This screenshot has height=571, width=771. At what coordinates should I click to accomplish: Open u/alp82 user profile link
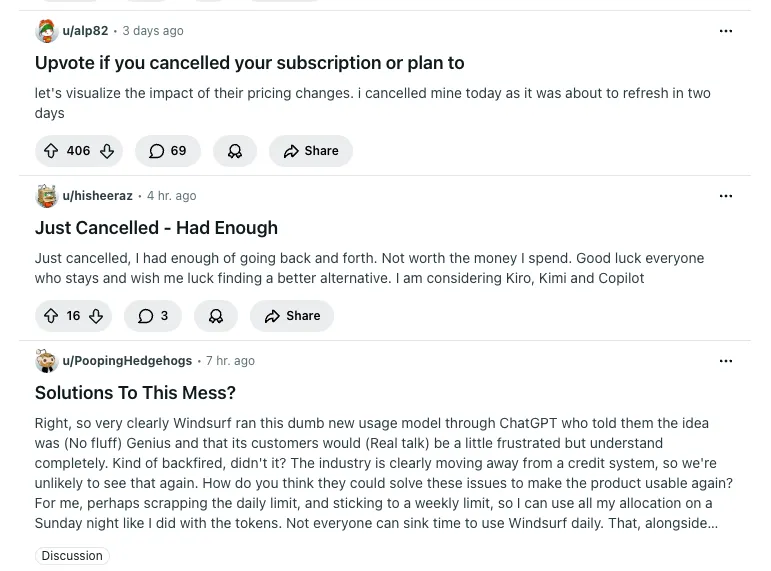85,31
